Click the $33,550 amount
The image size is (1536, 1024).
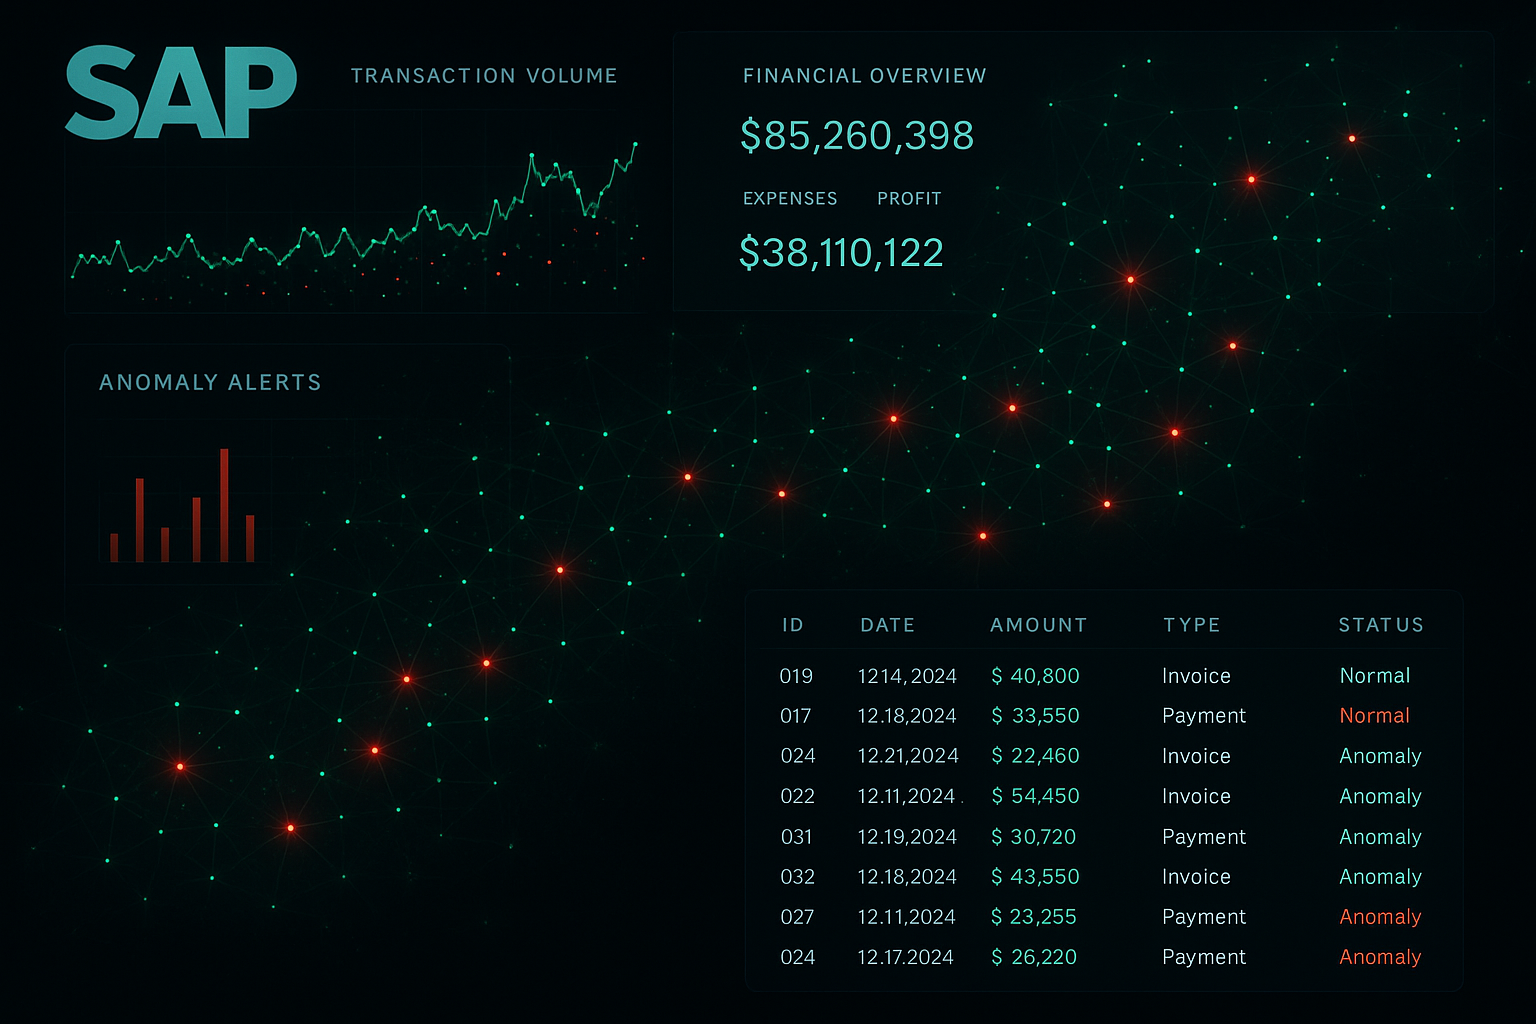point(1035,716)
